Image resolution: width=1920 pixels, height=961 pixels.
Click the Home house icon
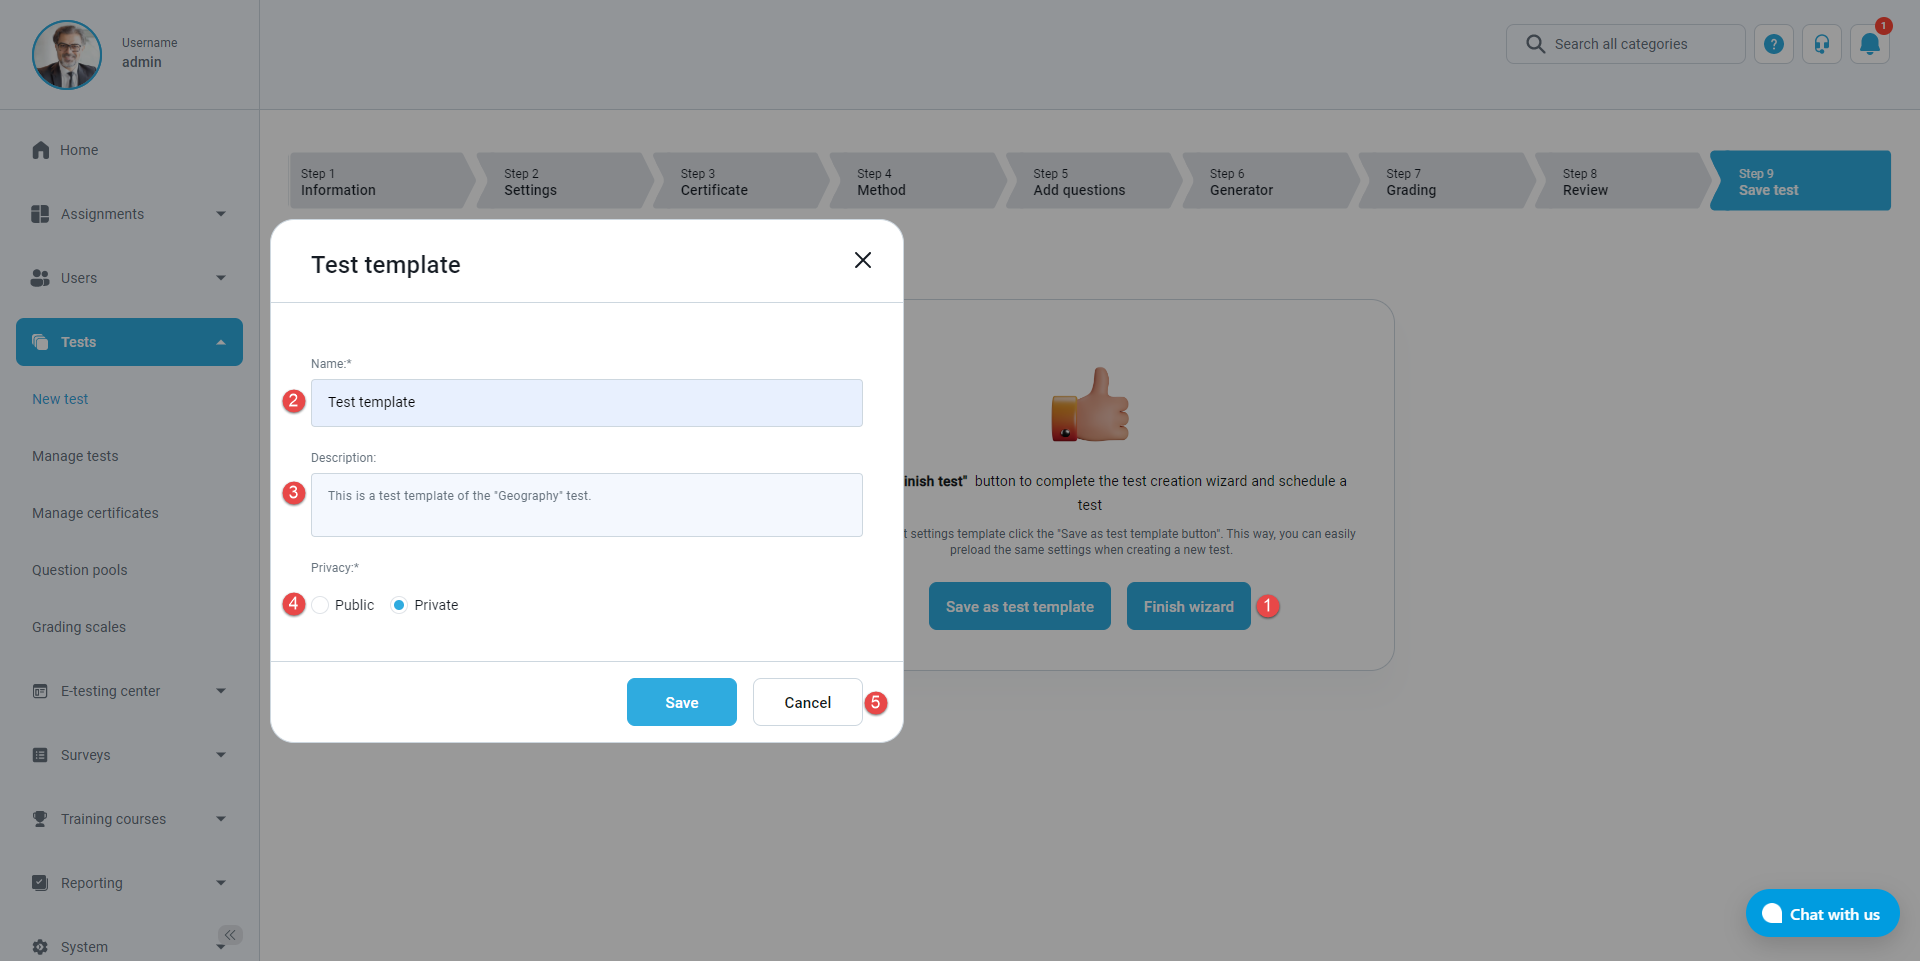tap(41, 150)
